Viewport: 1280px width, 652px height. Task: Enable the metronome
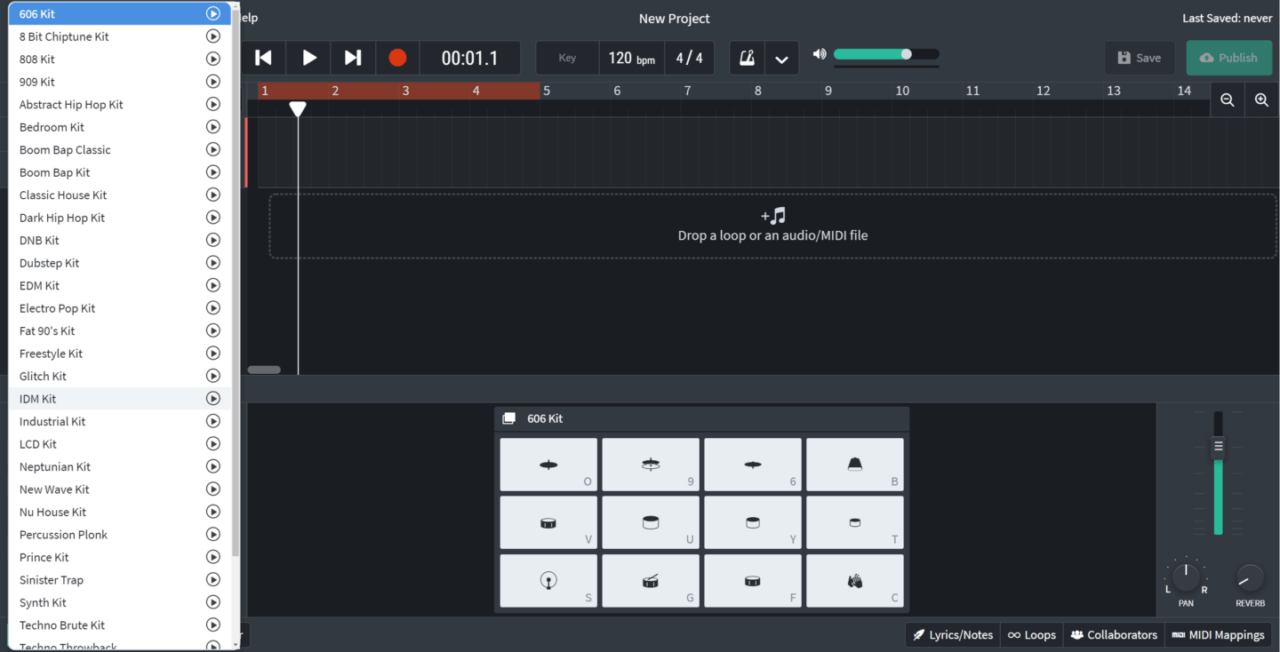coord(746,58)
